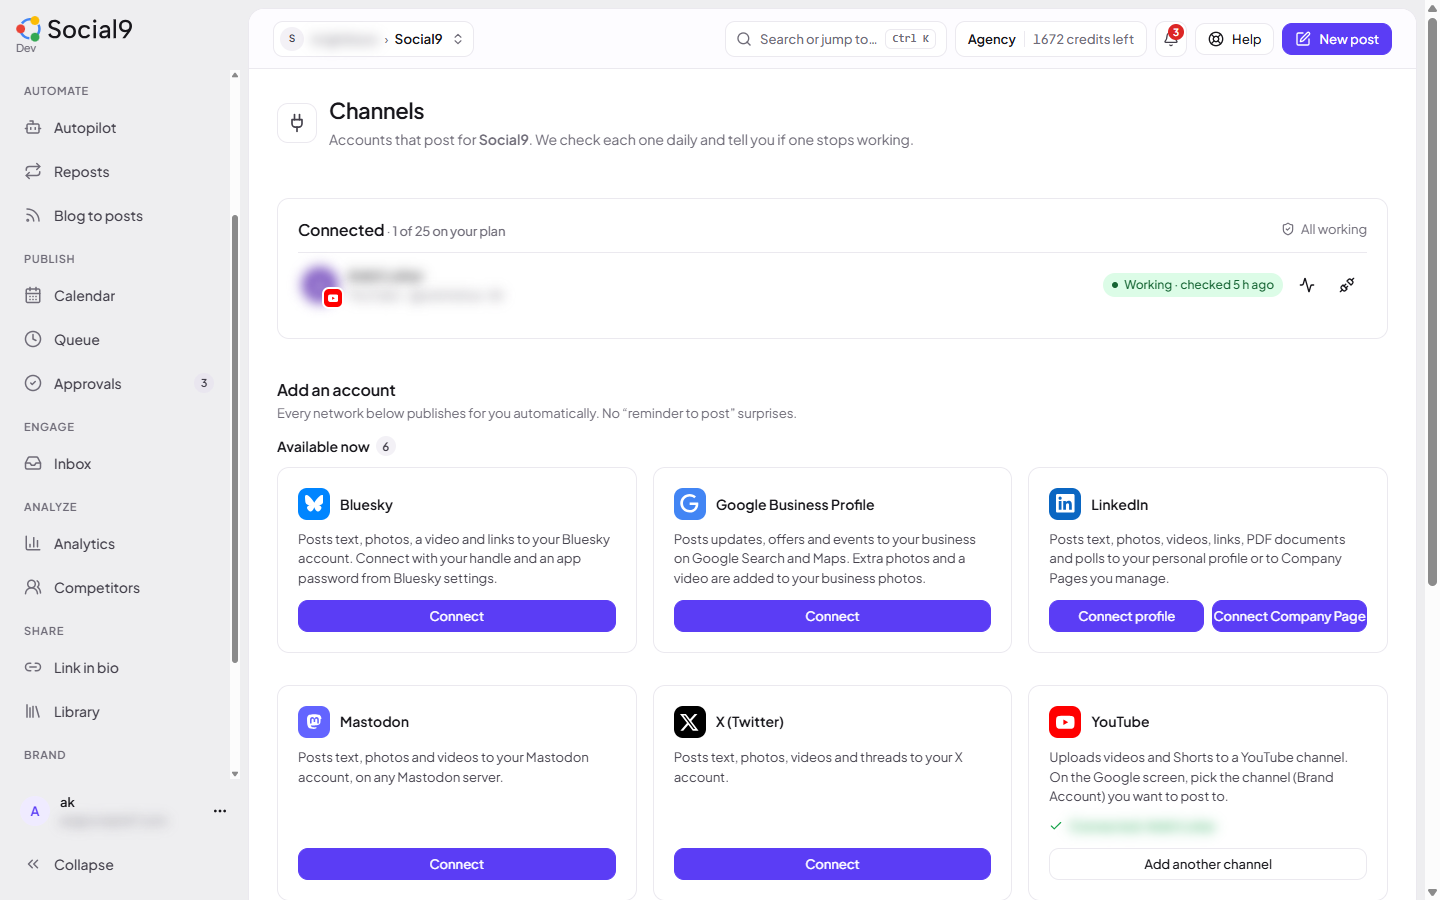This screenshot has height=900, width=1440.
Task: Go to the Inbox
Action: point(119,464)
